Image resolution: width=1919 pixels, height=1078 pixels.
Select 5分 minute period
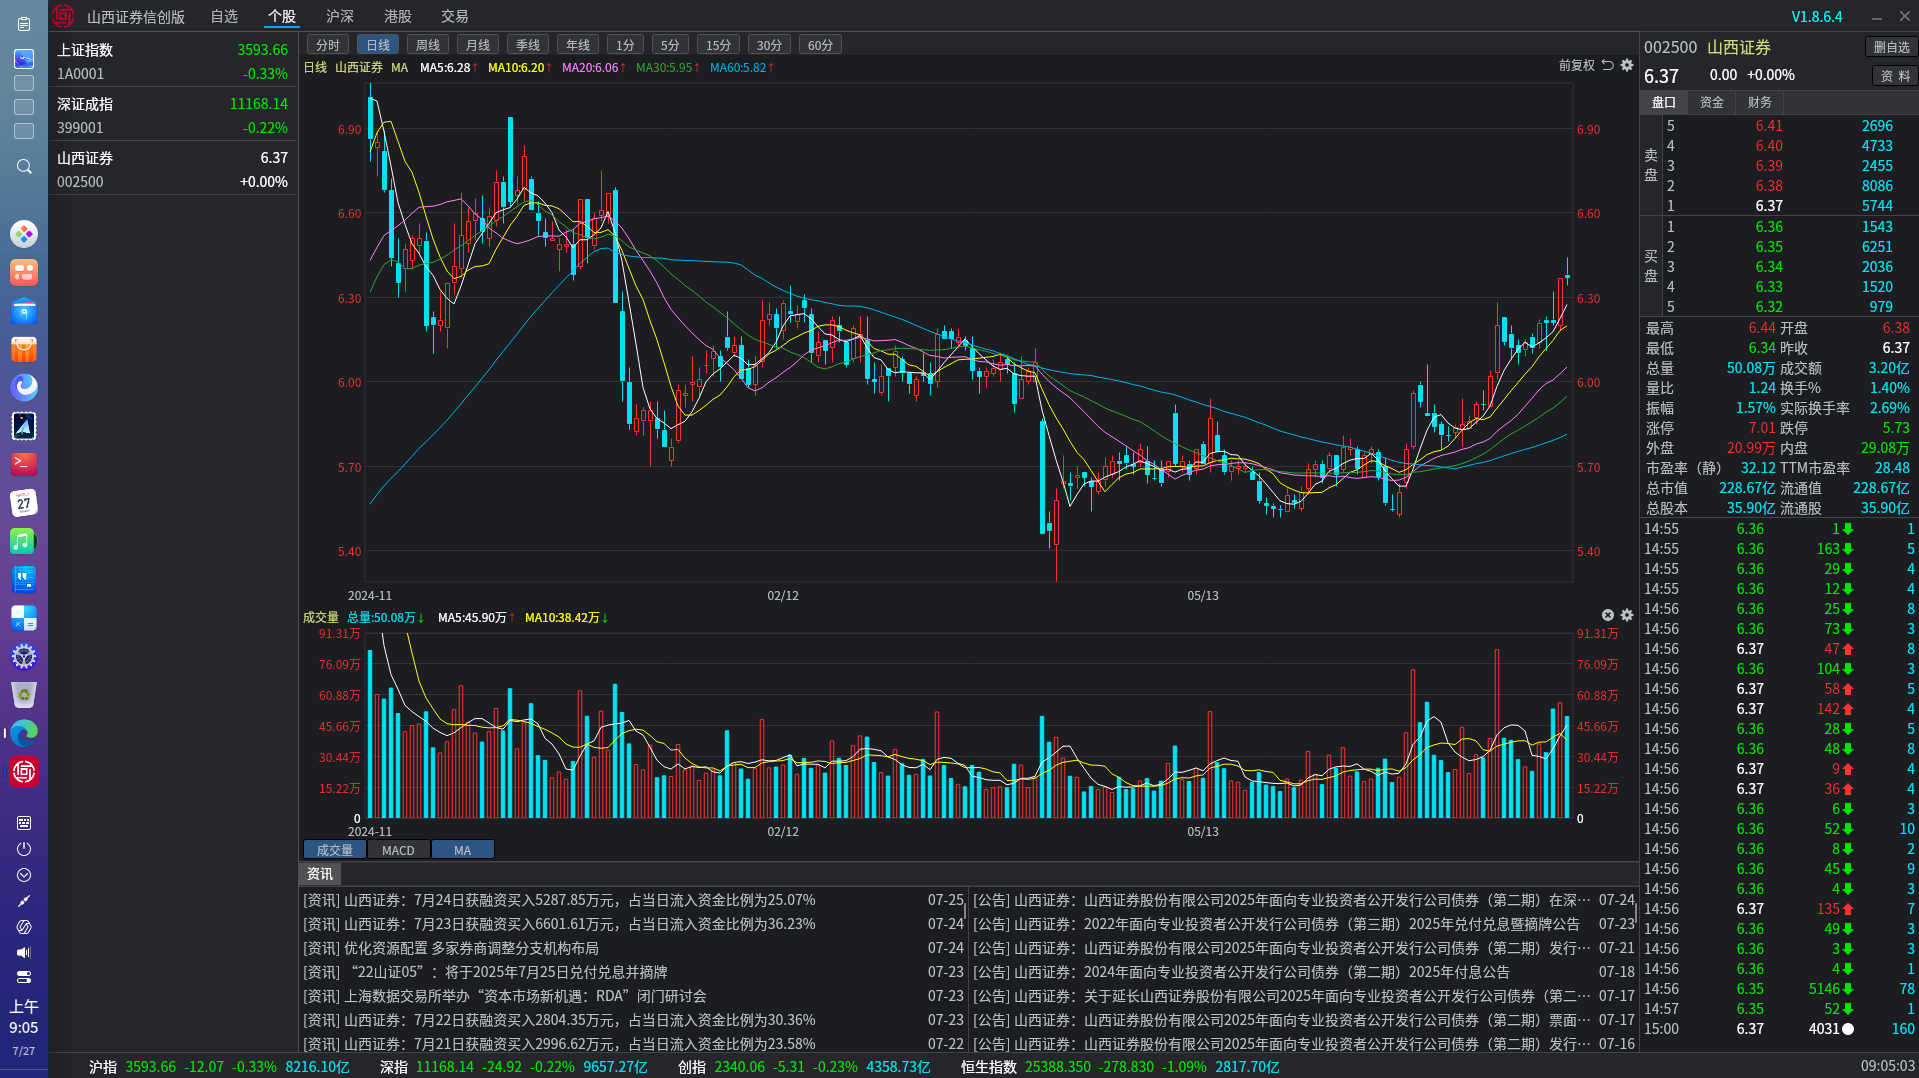(670, 45)
